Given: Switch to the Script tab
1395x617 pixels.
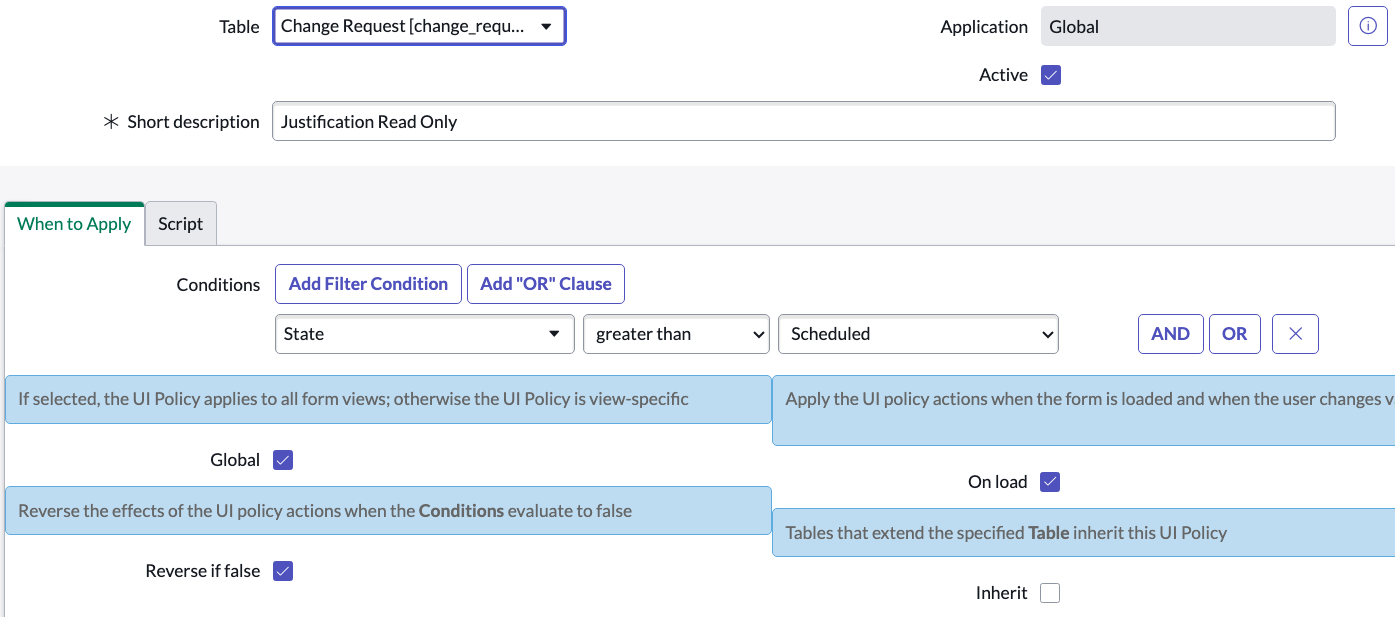Looking at the screenshot, I should 180,223.
